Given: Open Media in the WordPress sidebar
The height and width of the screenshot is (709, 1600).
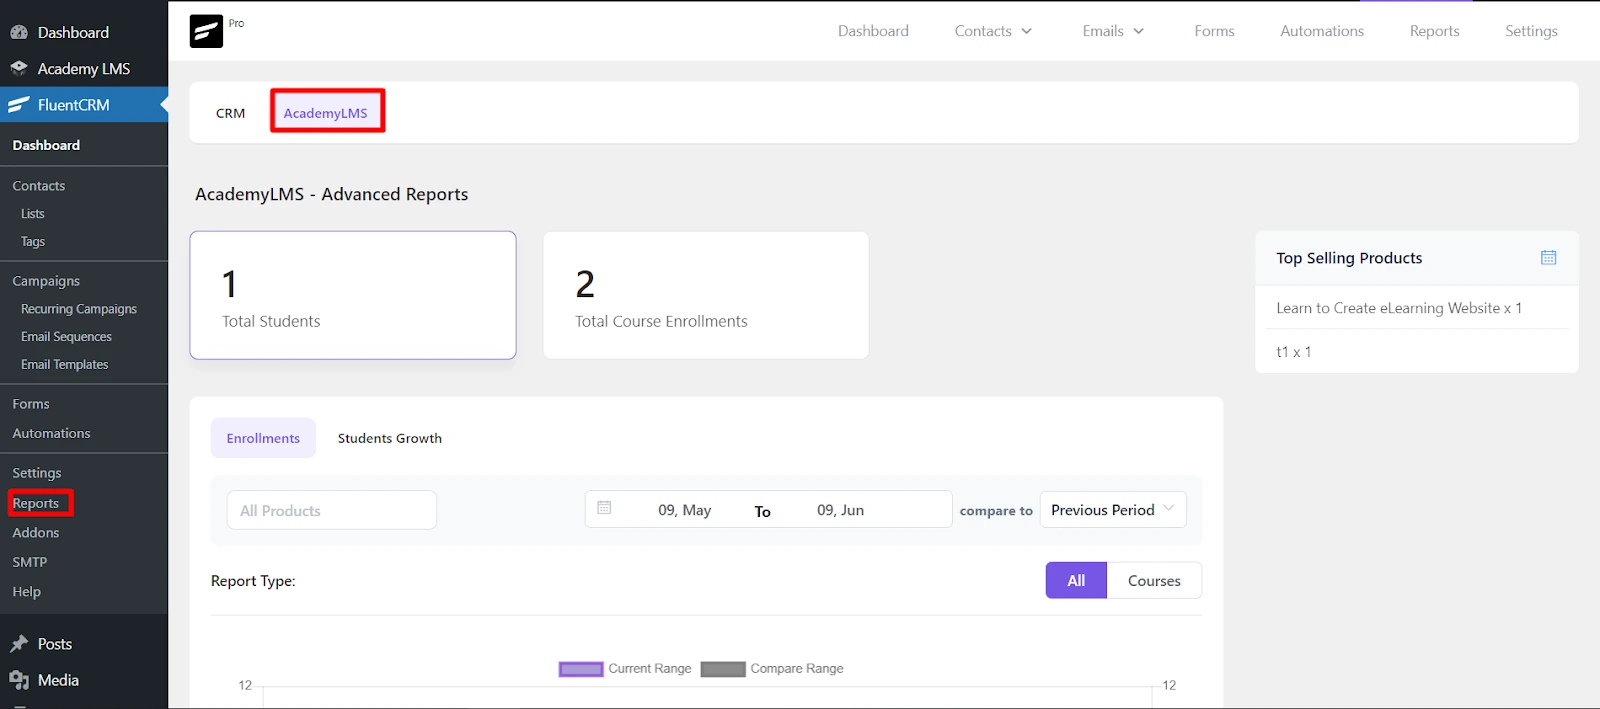Looking at the screenshot, I should pos(58,680).
